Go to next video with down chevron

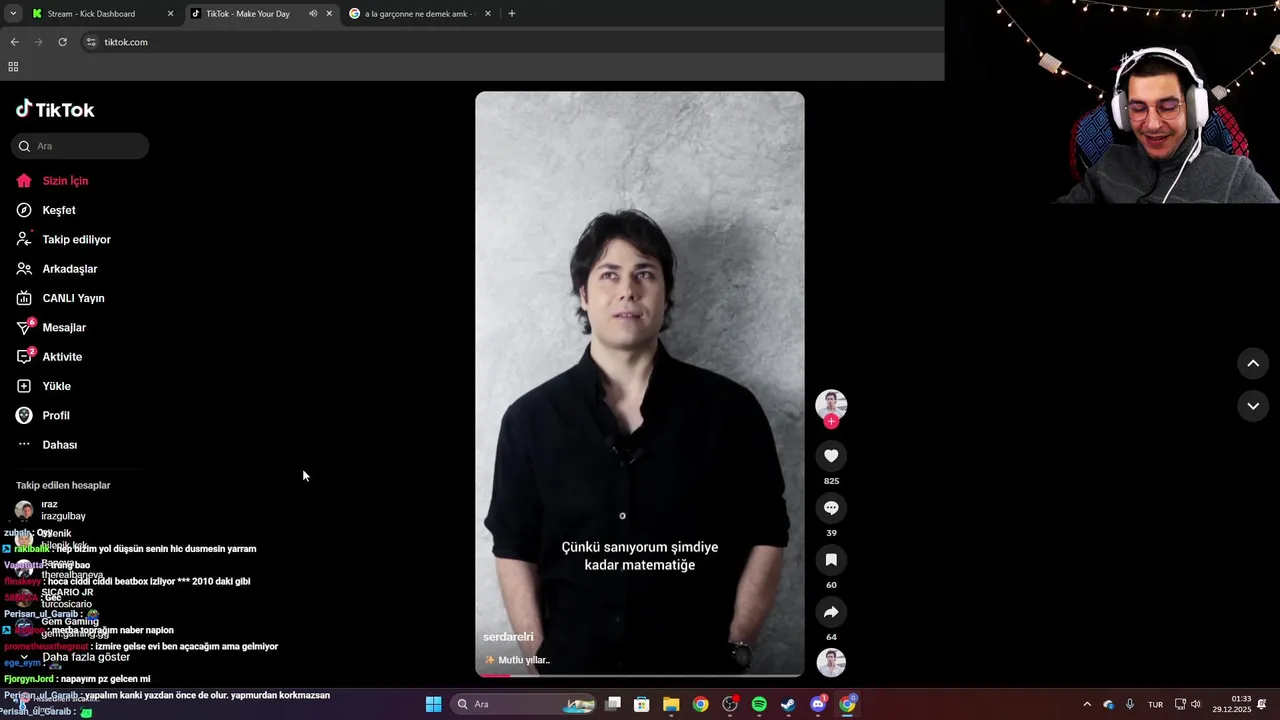(1253, 406)
